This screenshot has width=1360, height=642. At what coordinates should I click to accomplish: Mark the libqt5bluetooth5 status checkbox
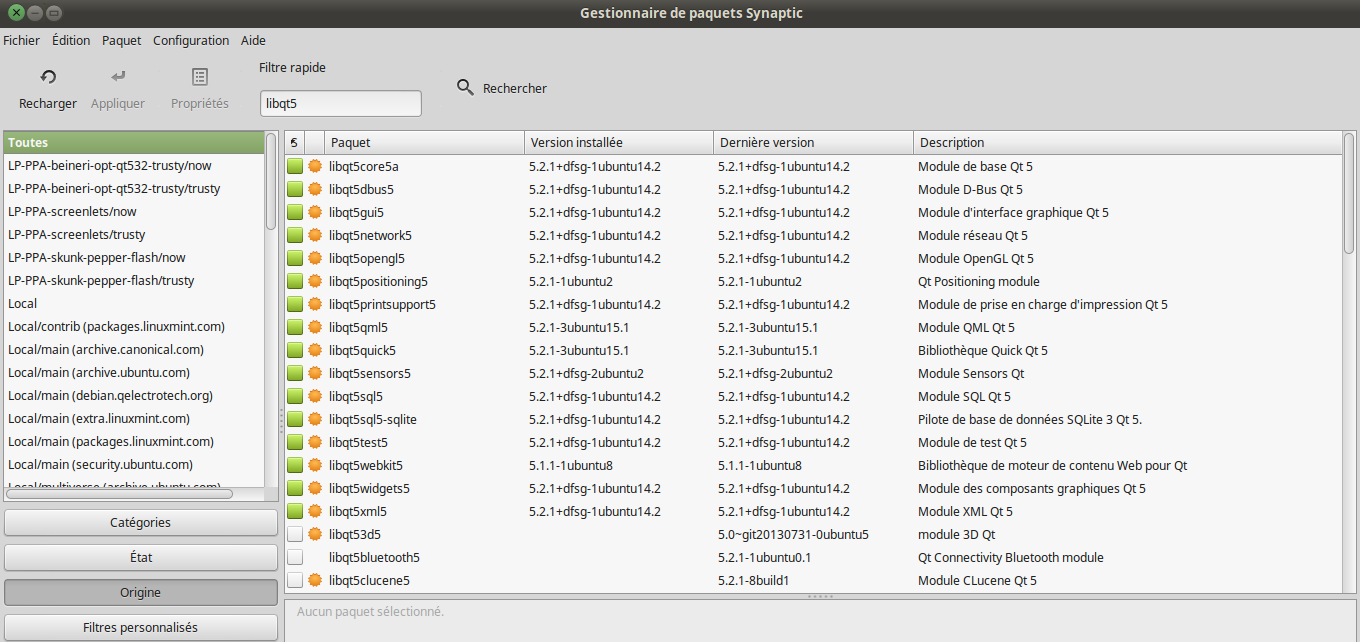click(x=295, y=558)
